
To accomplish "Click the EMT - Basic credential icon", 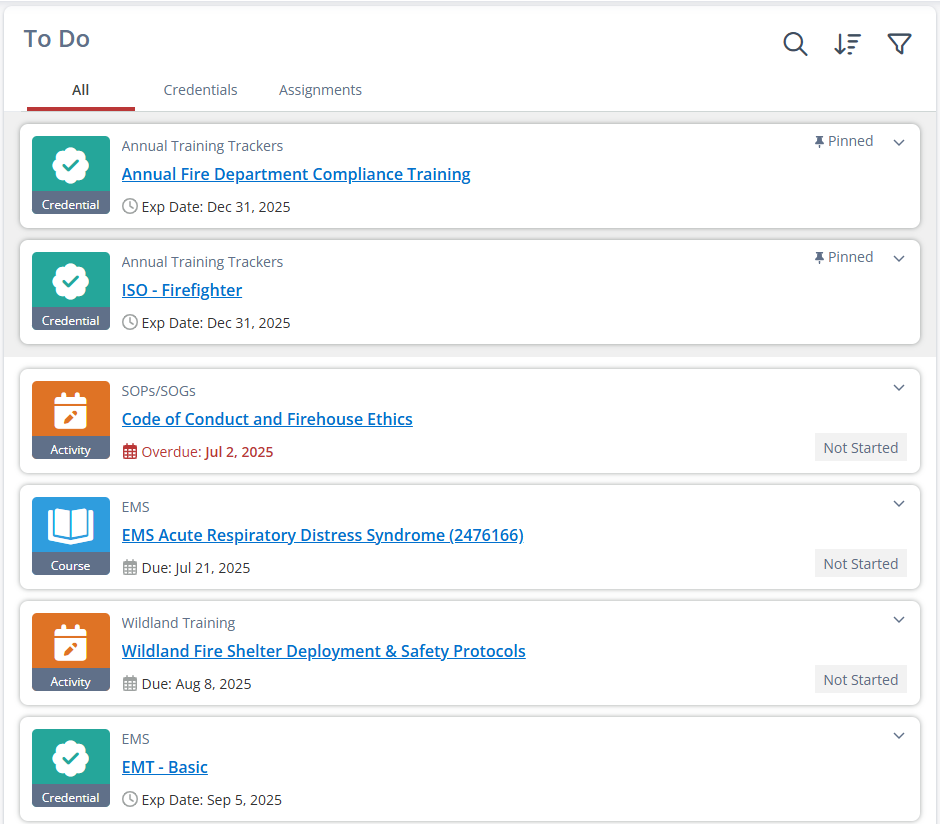I will click(71, 758).
